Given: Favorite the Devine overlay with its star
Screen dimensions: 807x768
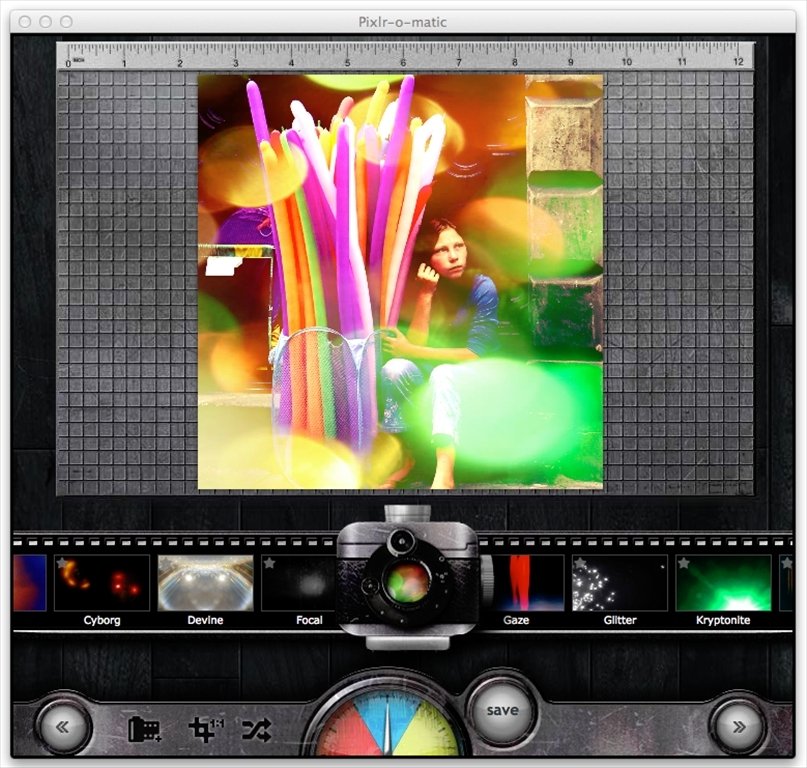Looking at the screenshot, I should [x=166, y=563].
